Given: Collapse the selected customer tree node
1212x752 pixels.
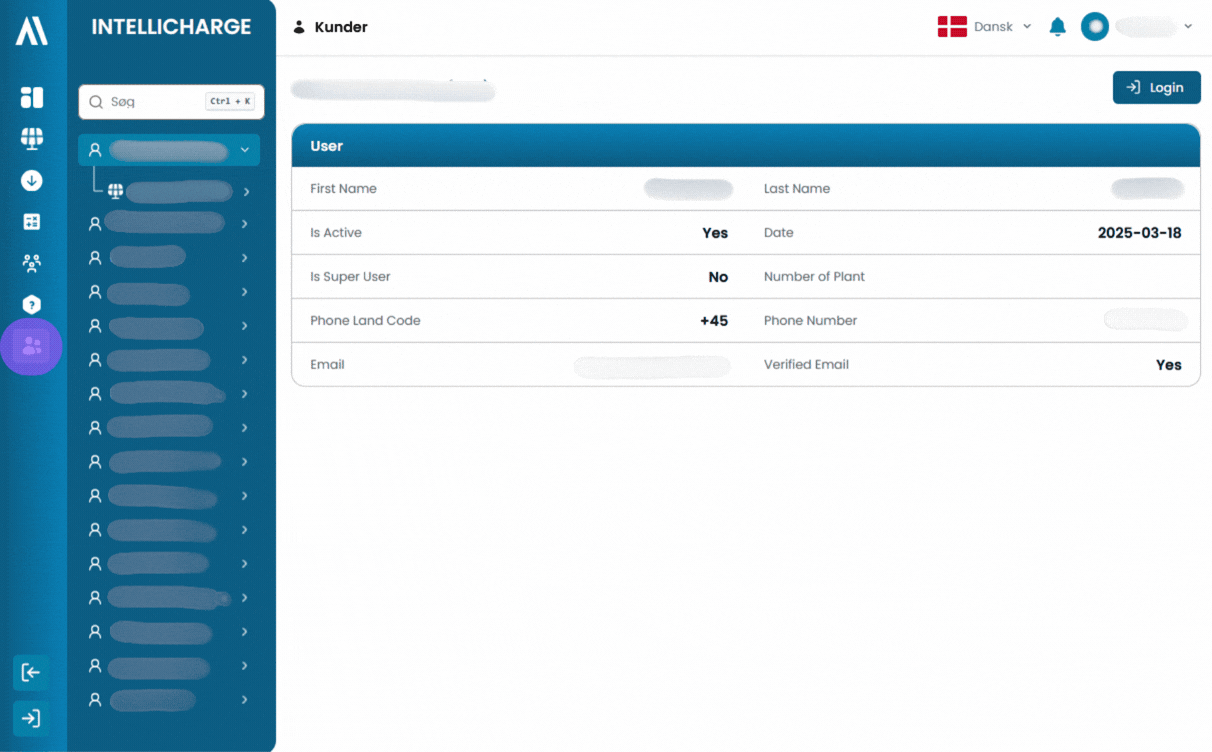Looking at the screenshot, I should click(245, 150).
